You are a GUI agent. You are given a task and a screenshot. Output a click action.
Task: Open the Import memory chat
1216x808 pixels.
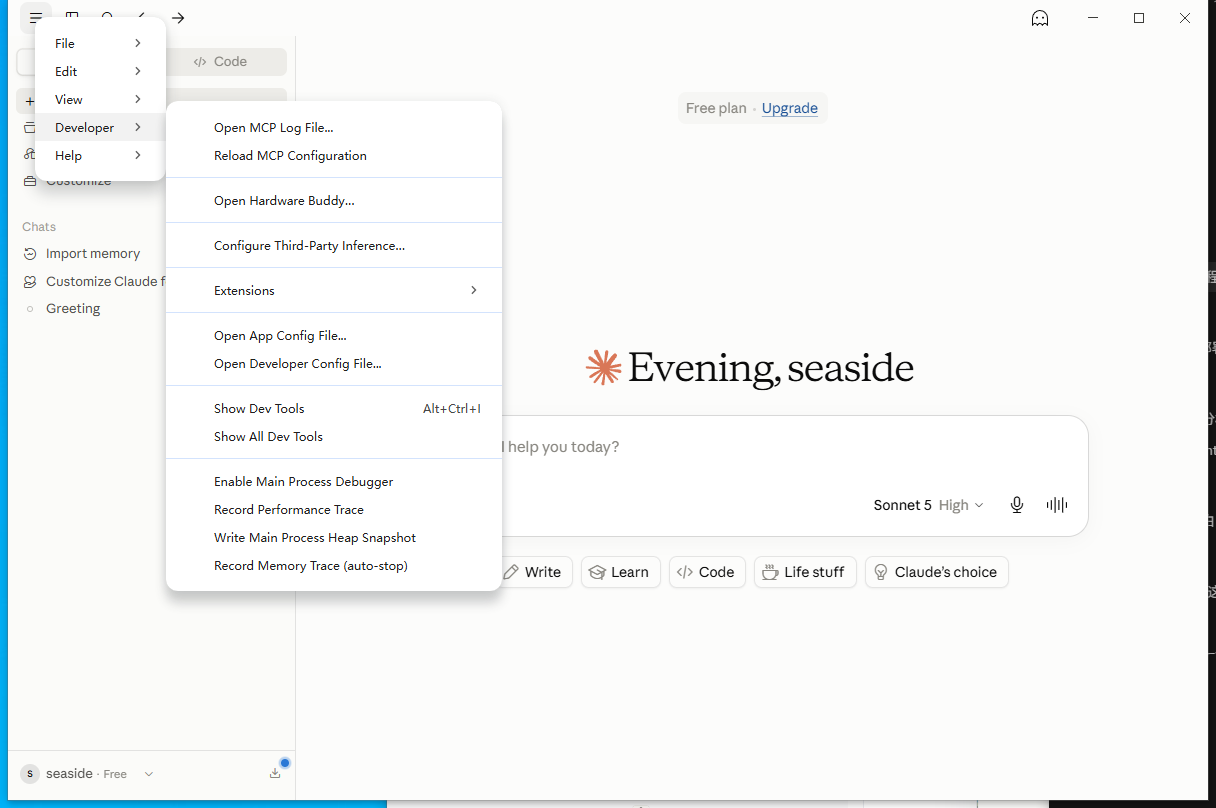pos(93,254)
